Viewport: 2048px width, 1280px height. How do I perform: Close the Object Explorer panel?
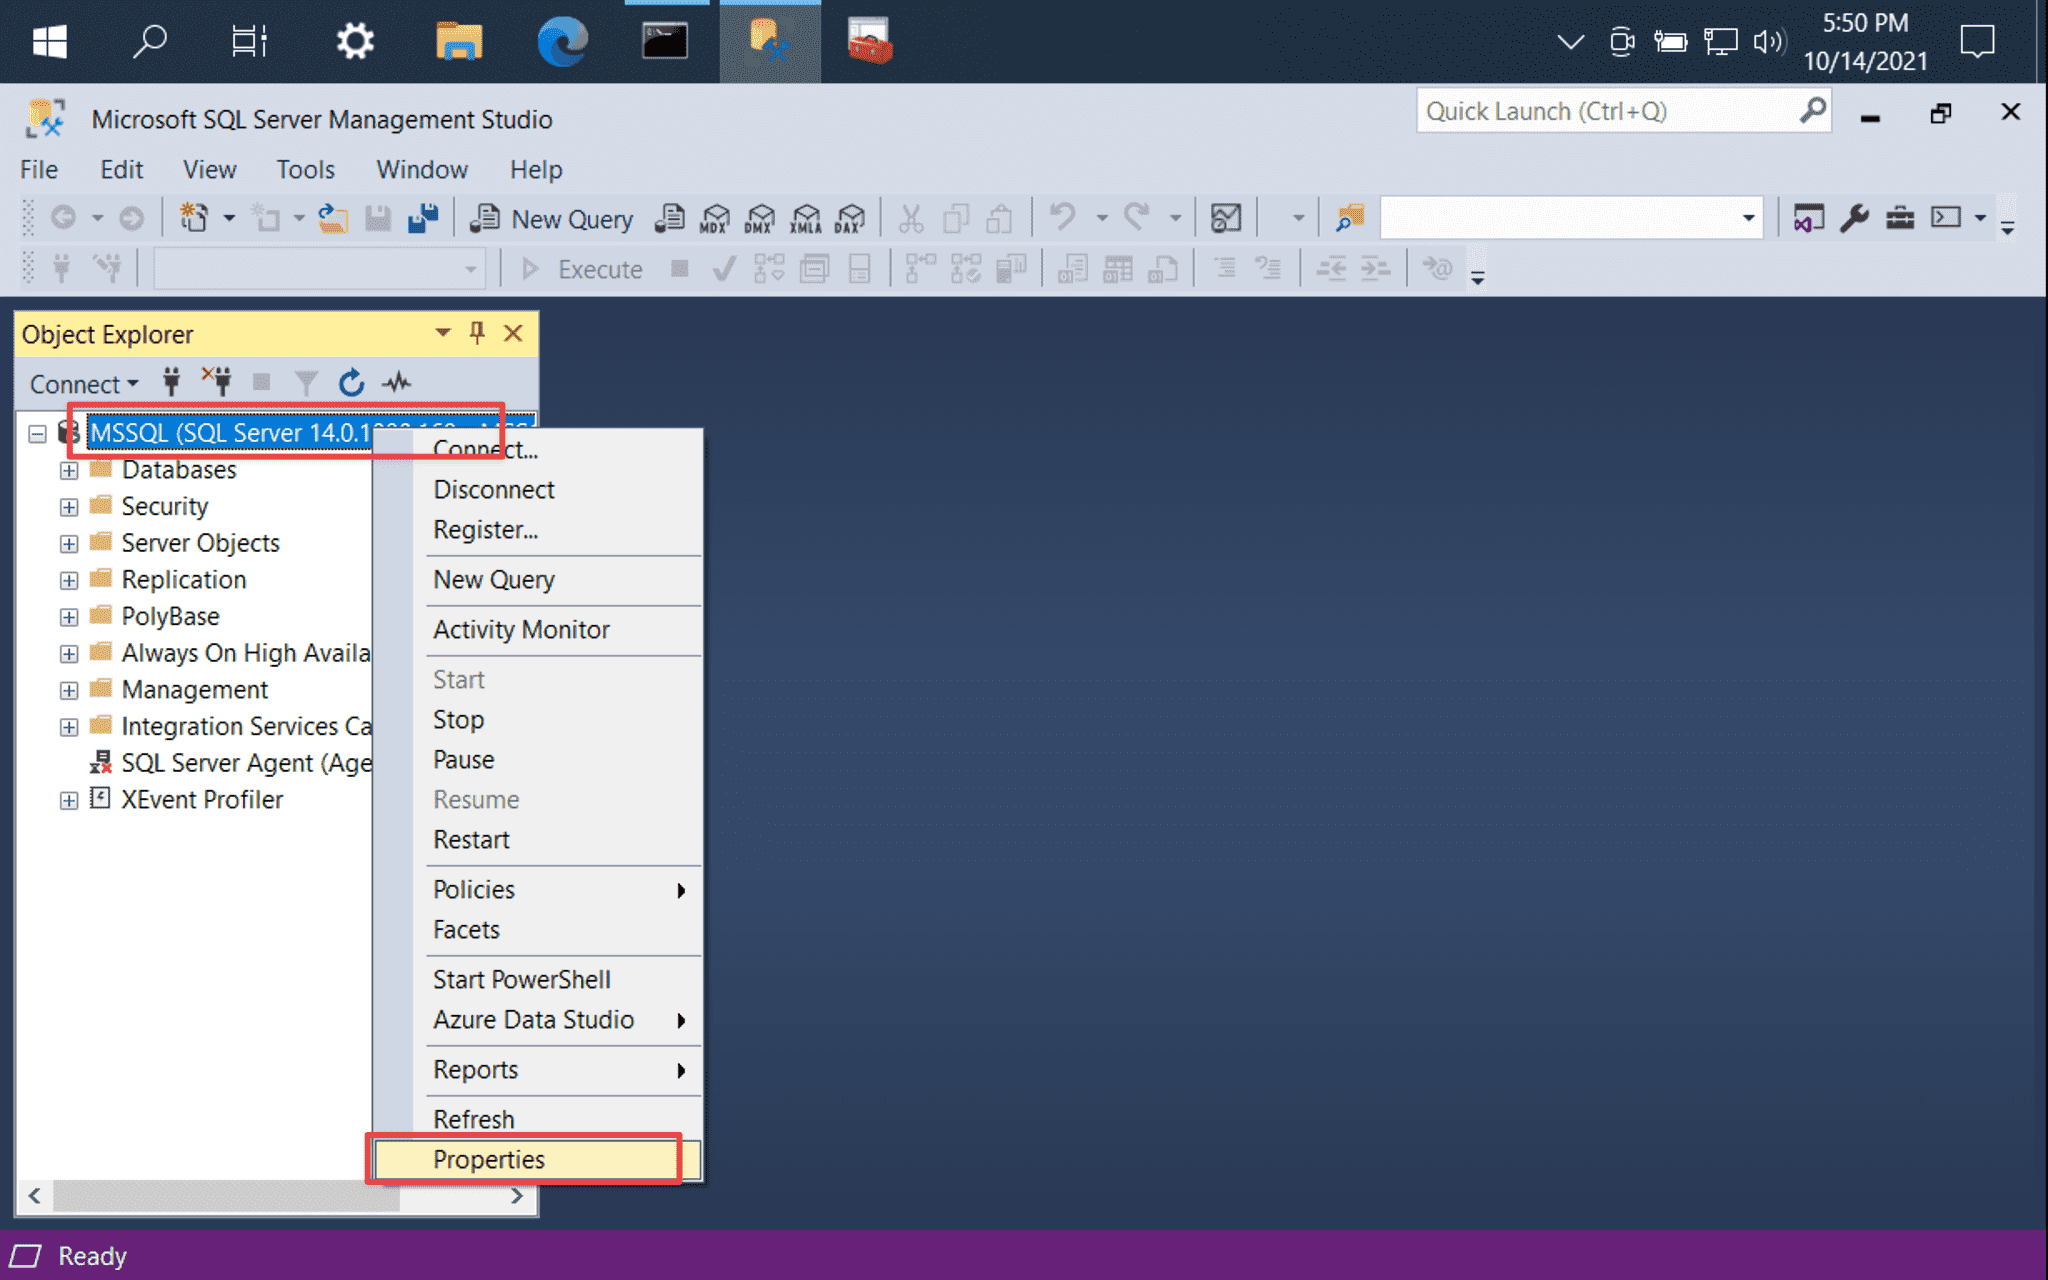pyautogui.click(x=513, y=333)
